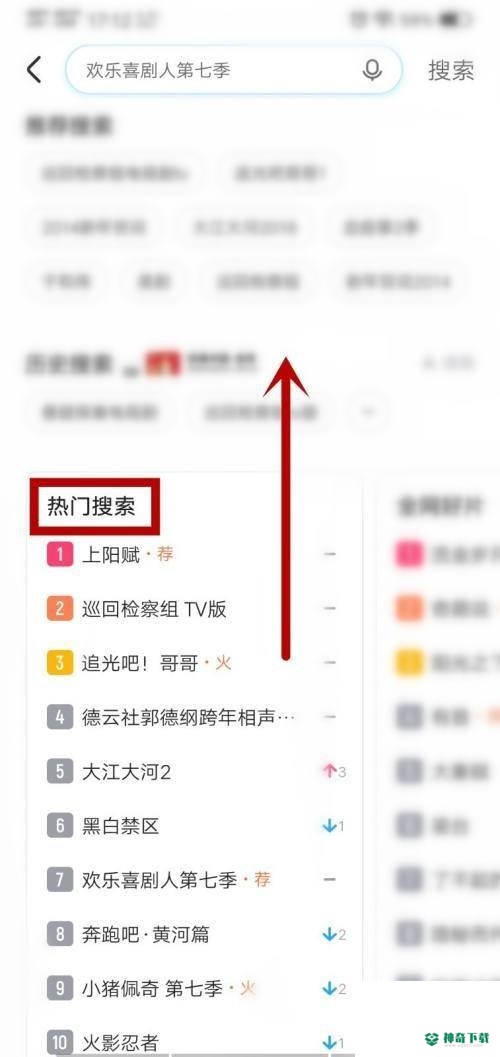Choose 黑白禁区 in hot searches
Screen dimensions: 500x1057
click(120, 826)
